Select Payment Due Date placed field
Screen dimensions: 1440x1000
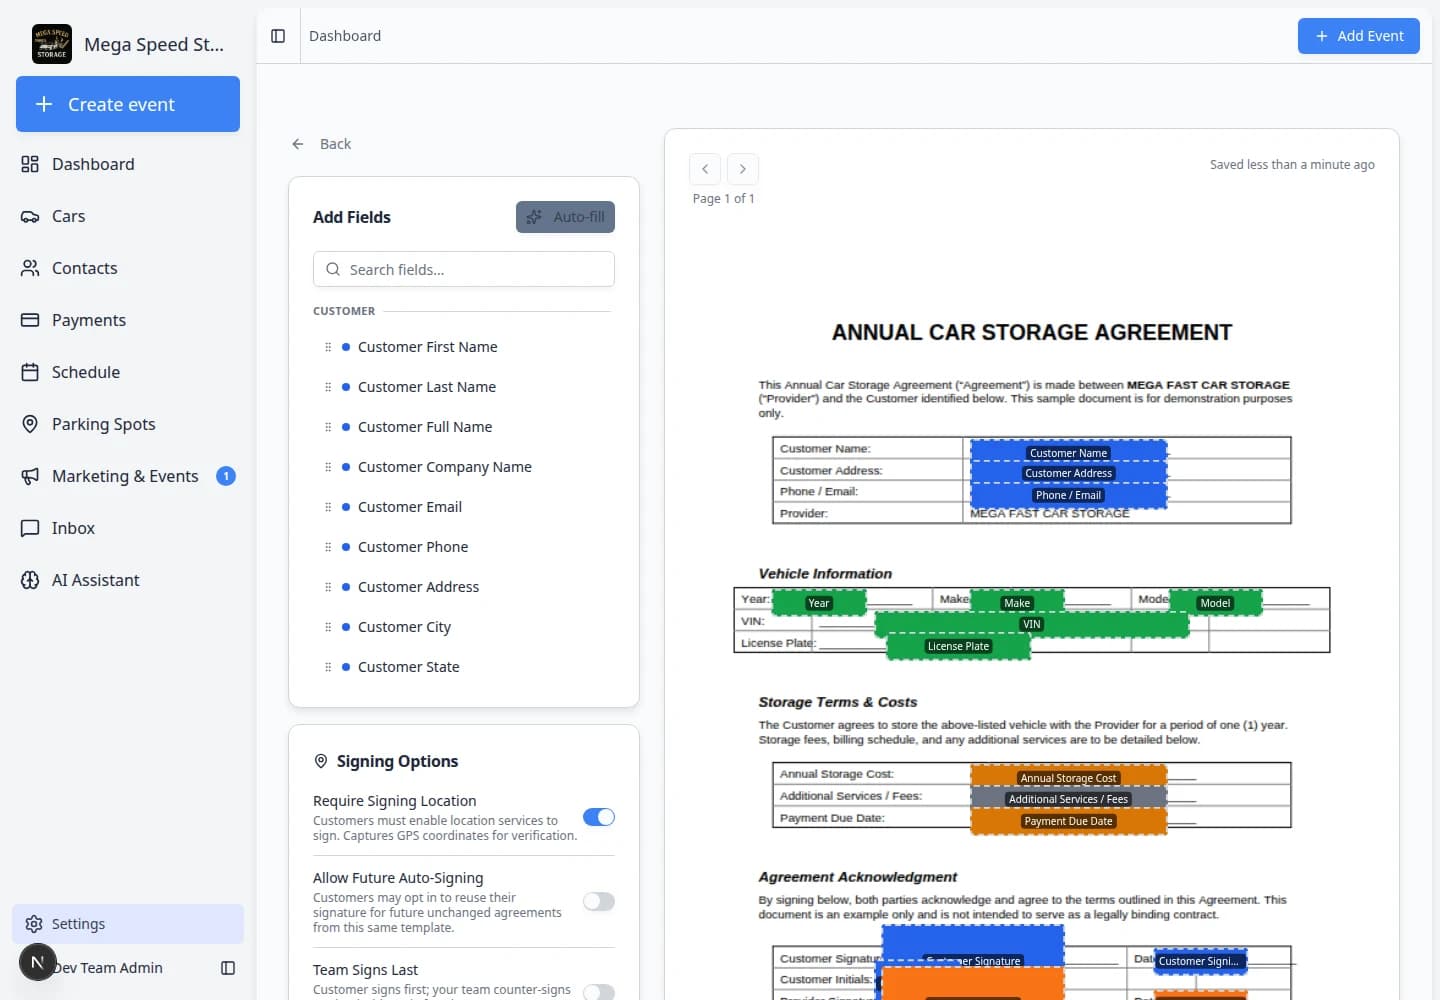pyautogui.click(x=1068, y=821)
